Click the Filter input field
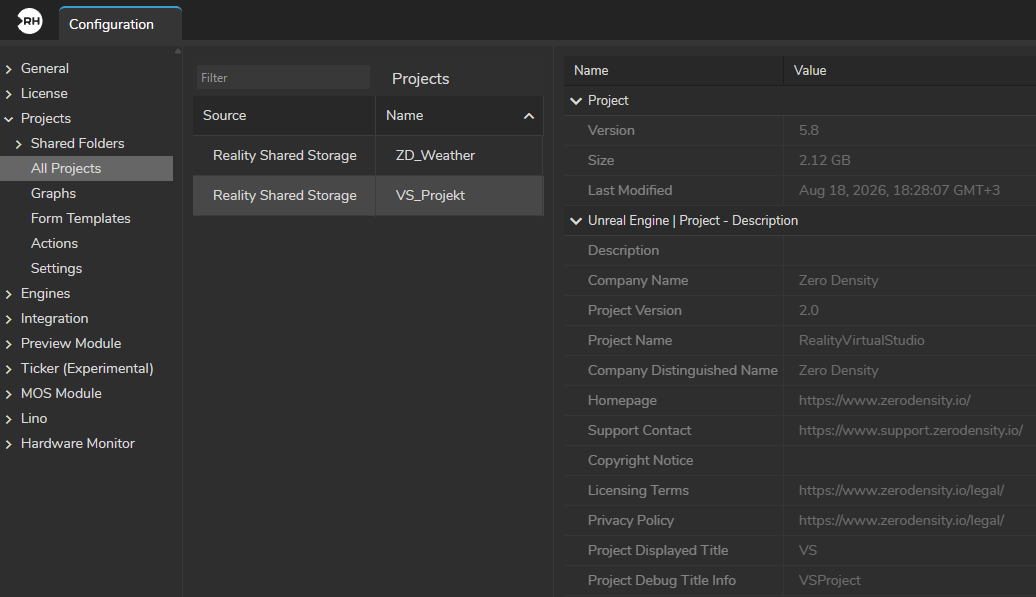The width and height of the screenshot is (1036, 597). pos(283,77)
